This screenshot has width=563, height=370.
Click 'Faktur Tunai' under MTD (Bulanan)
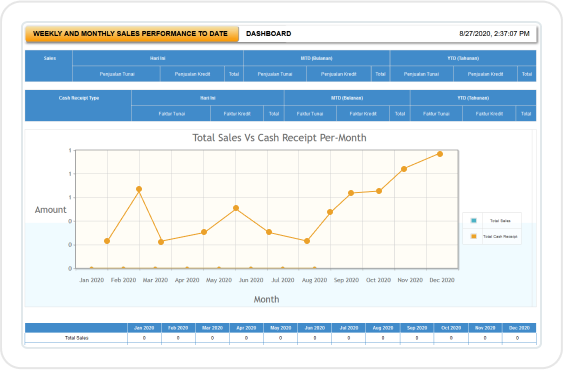[310, 114]
